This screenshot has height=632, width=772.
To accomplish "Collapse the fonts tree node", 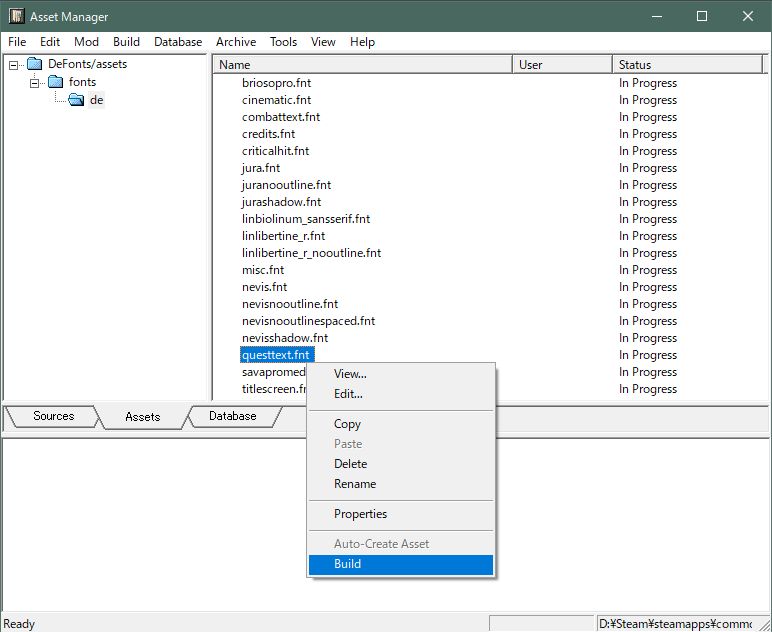I will (x=35, y=82).
